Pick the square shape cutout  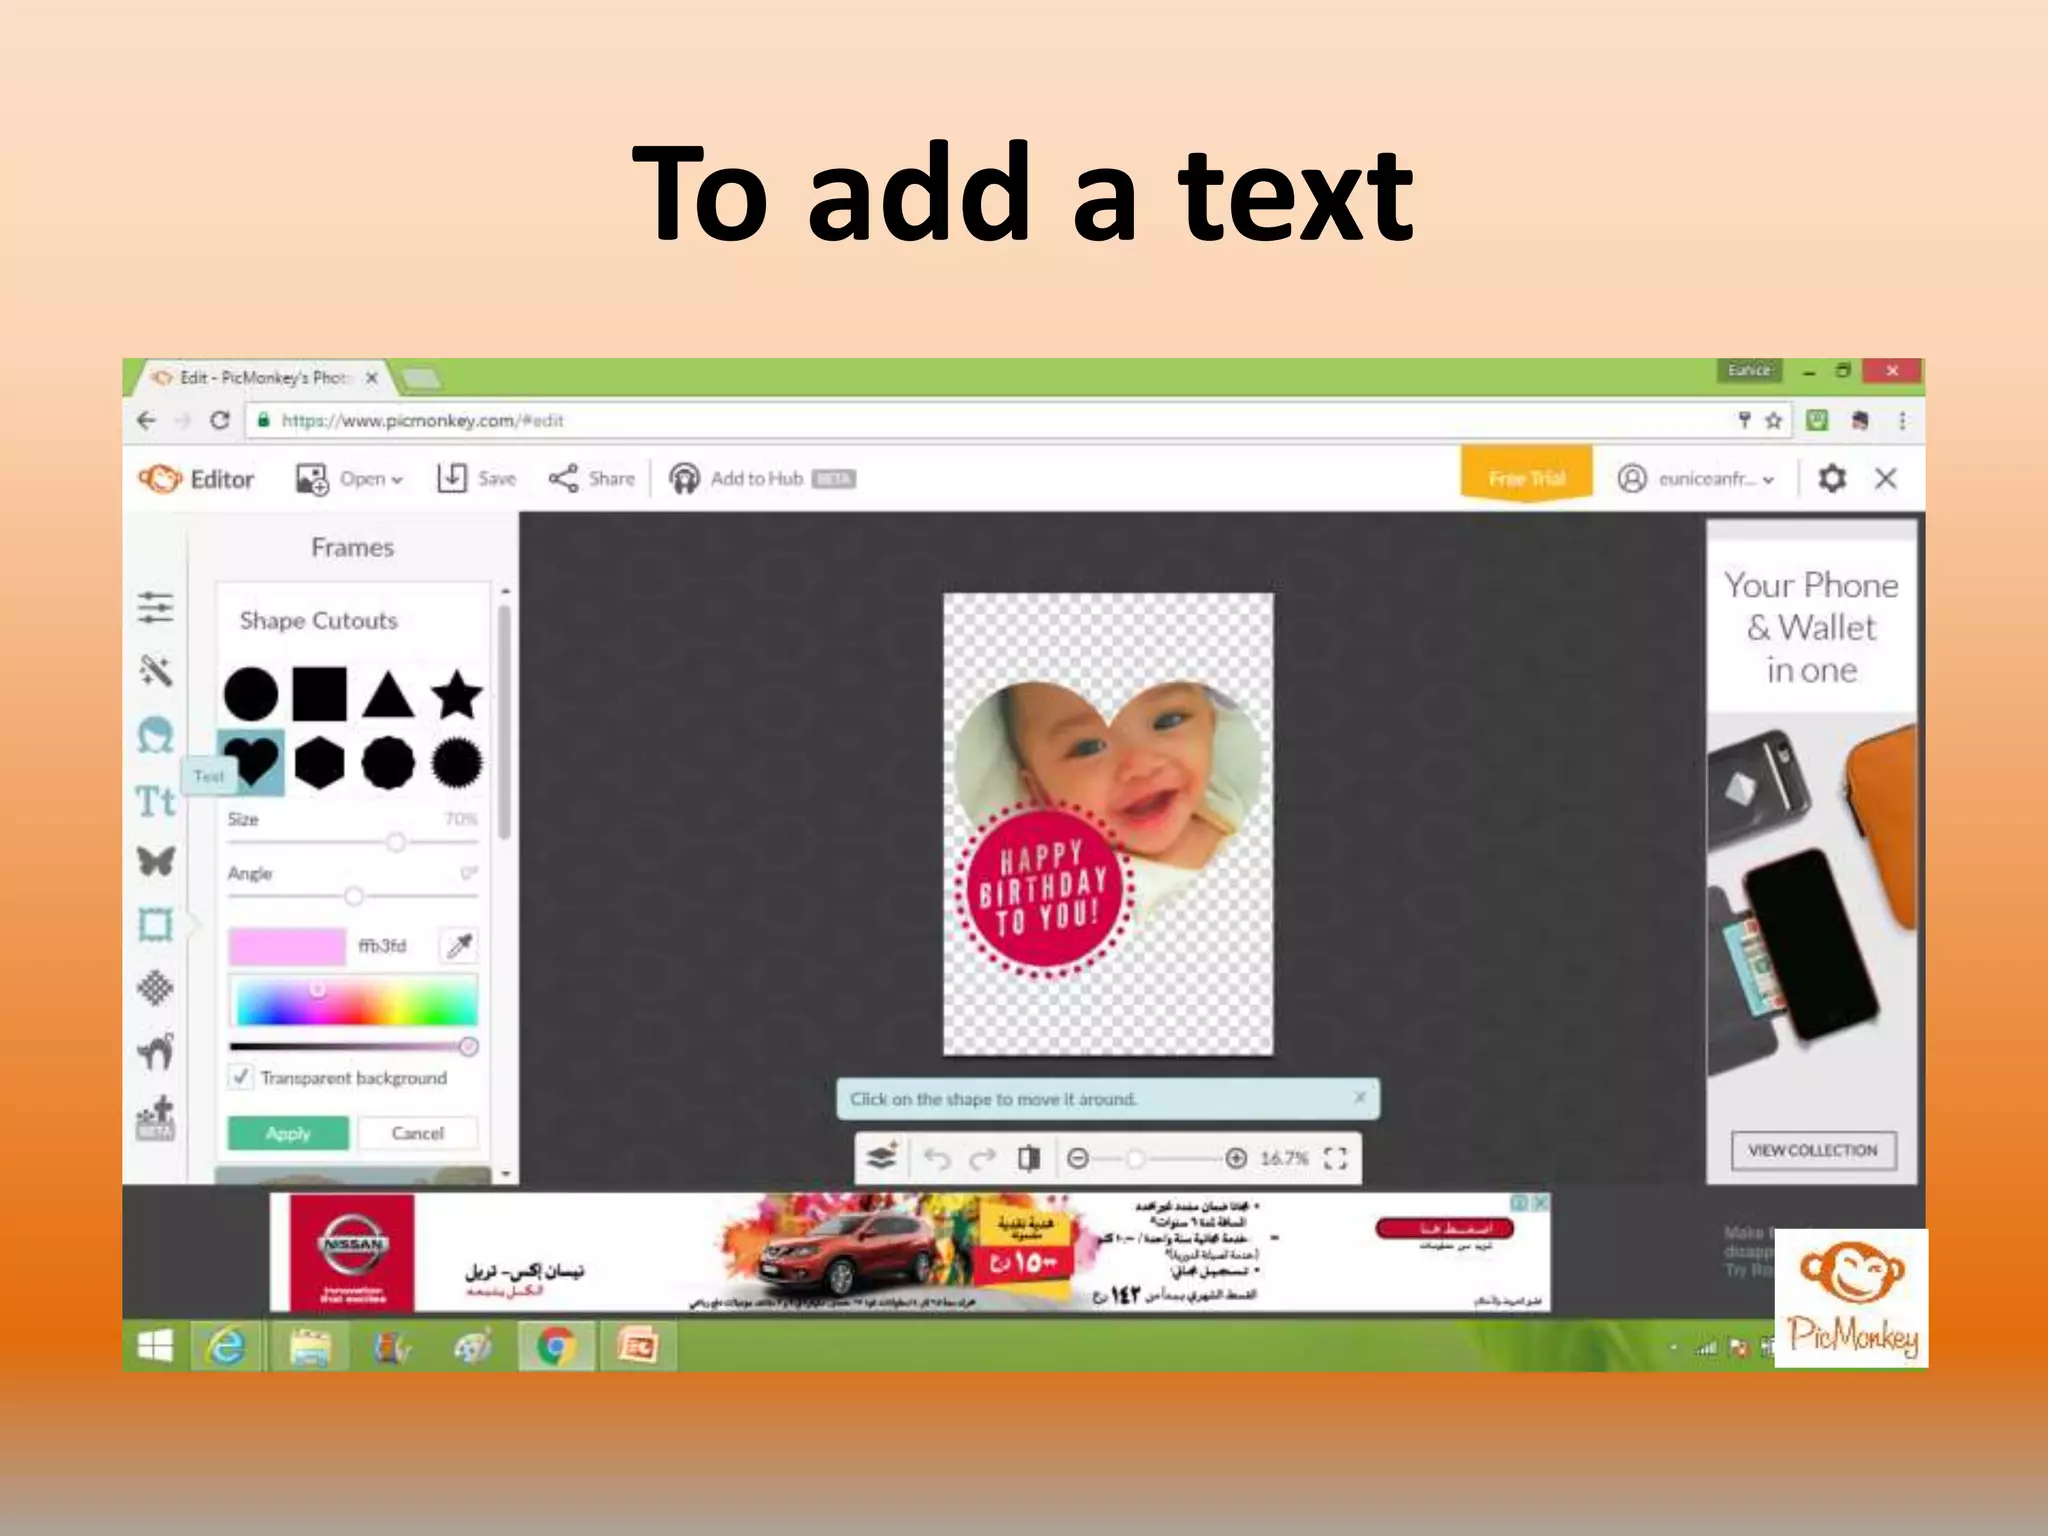pyautogui.click(x=319, y=694)
